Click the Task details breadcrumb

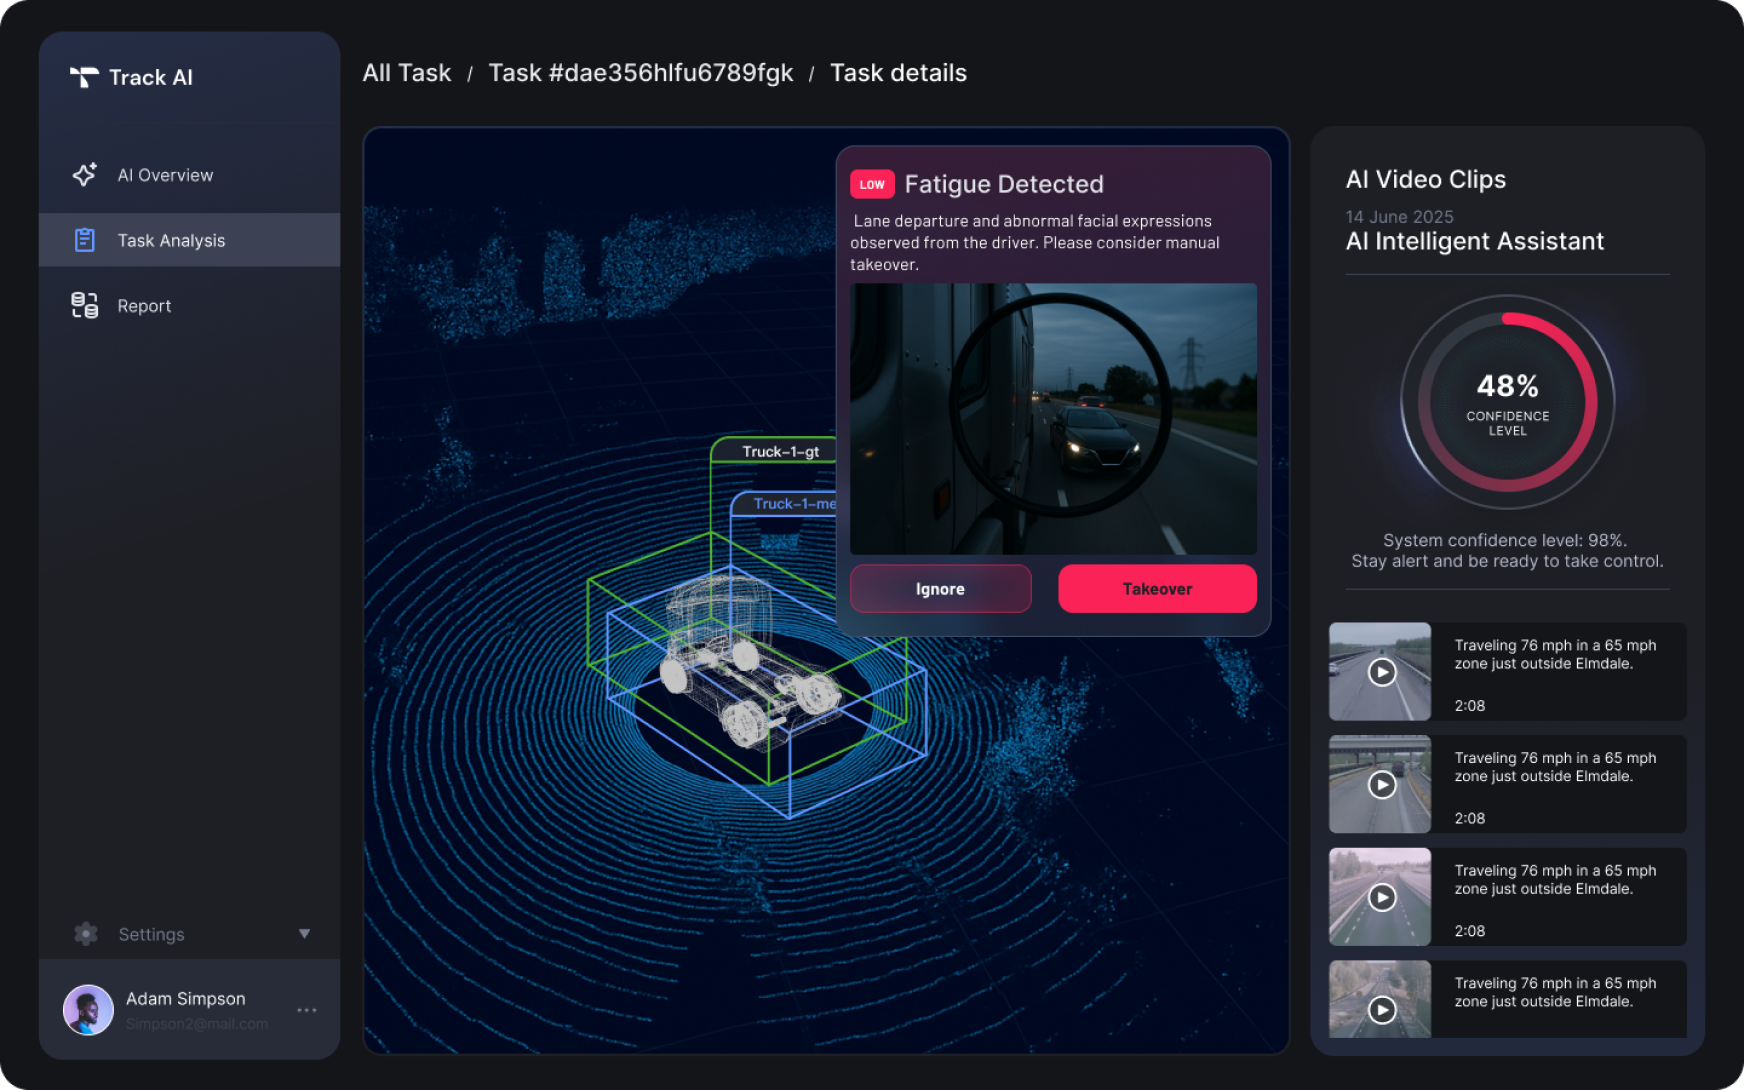[898, 73]
